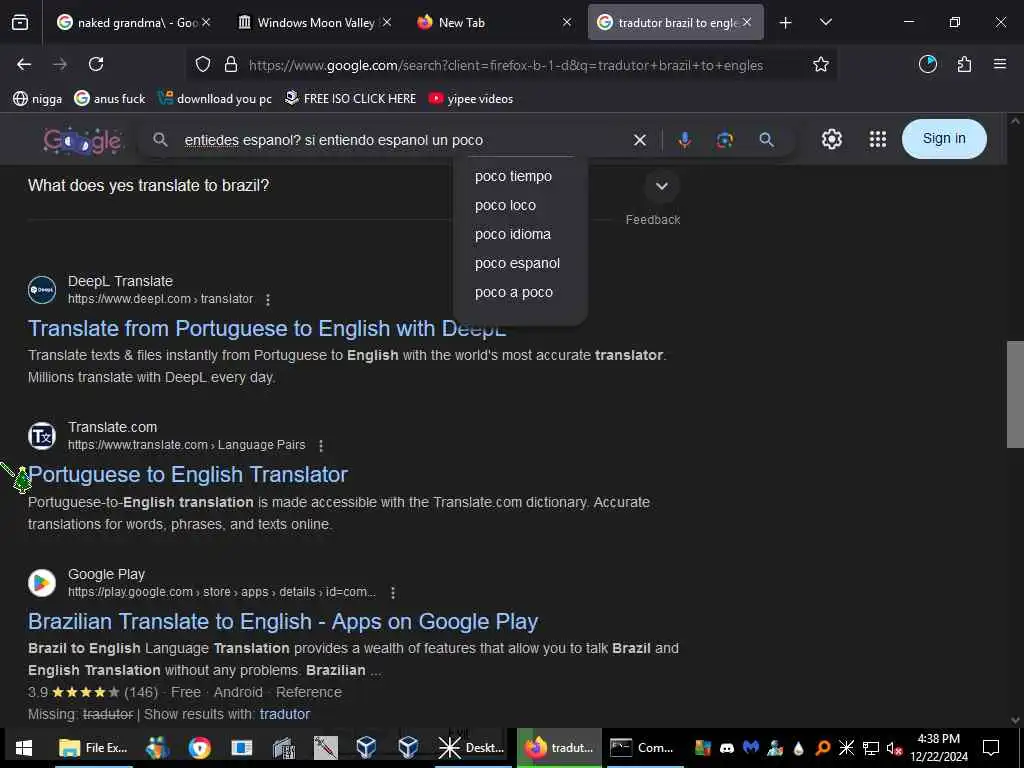
Task: Click the Malwarebytes tray icon
Action: coord(751,748)
